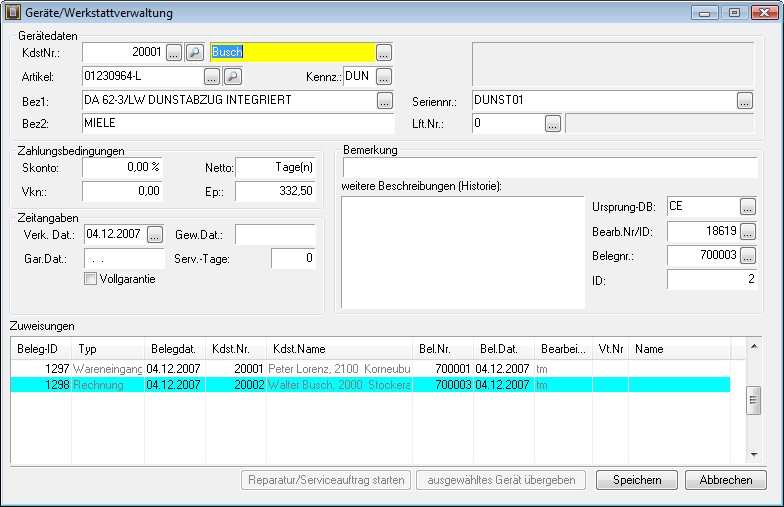Viewport: 784px width, 507px height.
Task: Open the ellipsis lookup beside the yellow Busch field
Action: pos(384,52)
